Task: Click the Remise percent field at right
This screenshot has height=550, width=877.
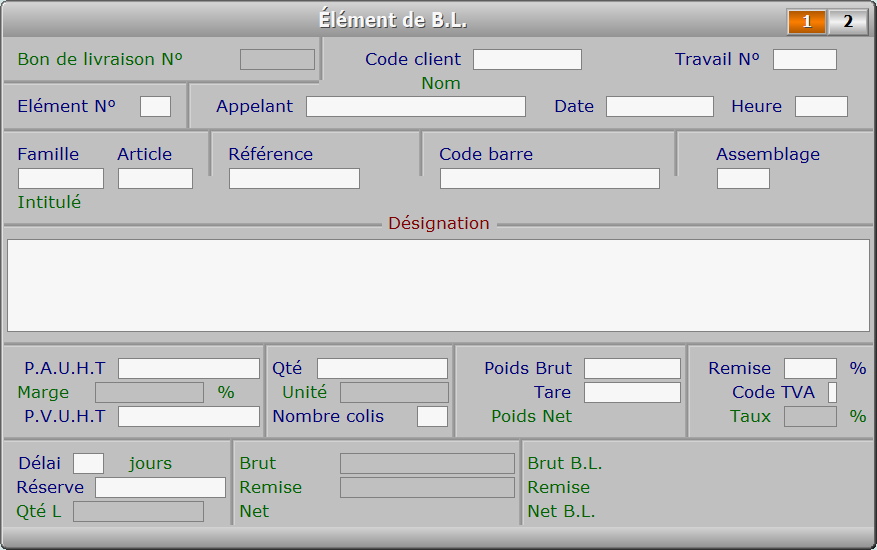Action: click(x=810, y=368)
